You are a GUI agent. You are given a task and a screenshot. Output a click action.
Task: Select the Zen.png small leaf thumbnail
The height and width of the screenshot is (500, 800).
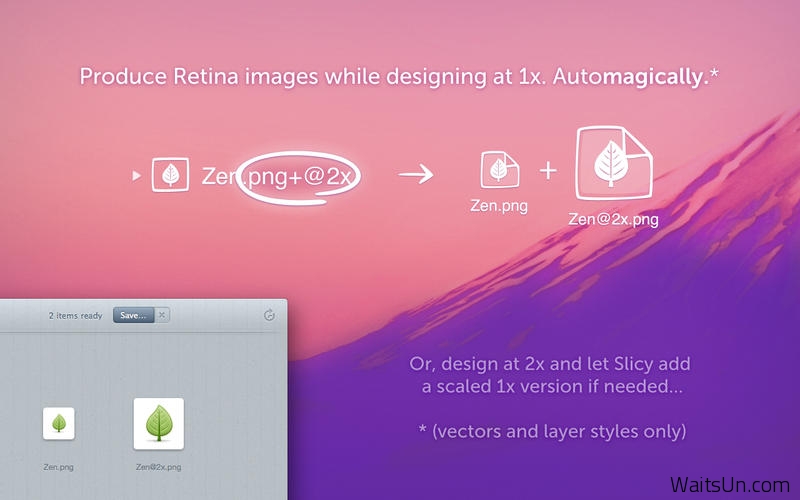click(x=59, y=423)
